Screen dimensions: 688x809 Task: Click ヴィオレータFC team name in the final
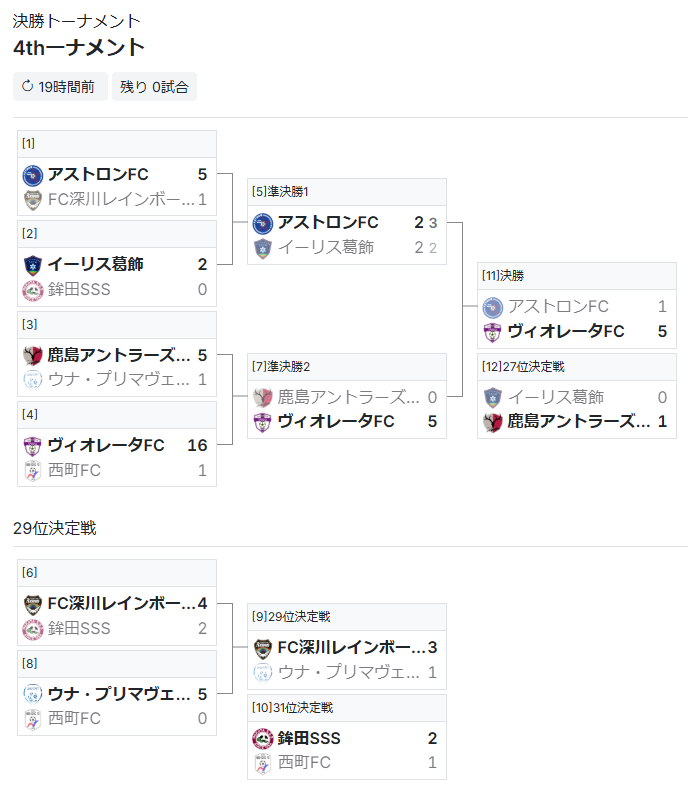(x=566, y=331)
